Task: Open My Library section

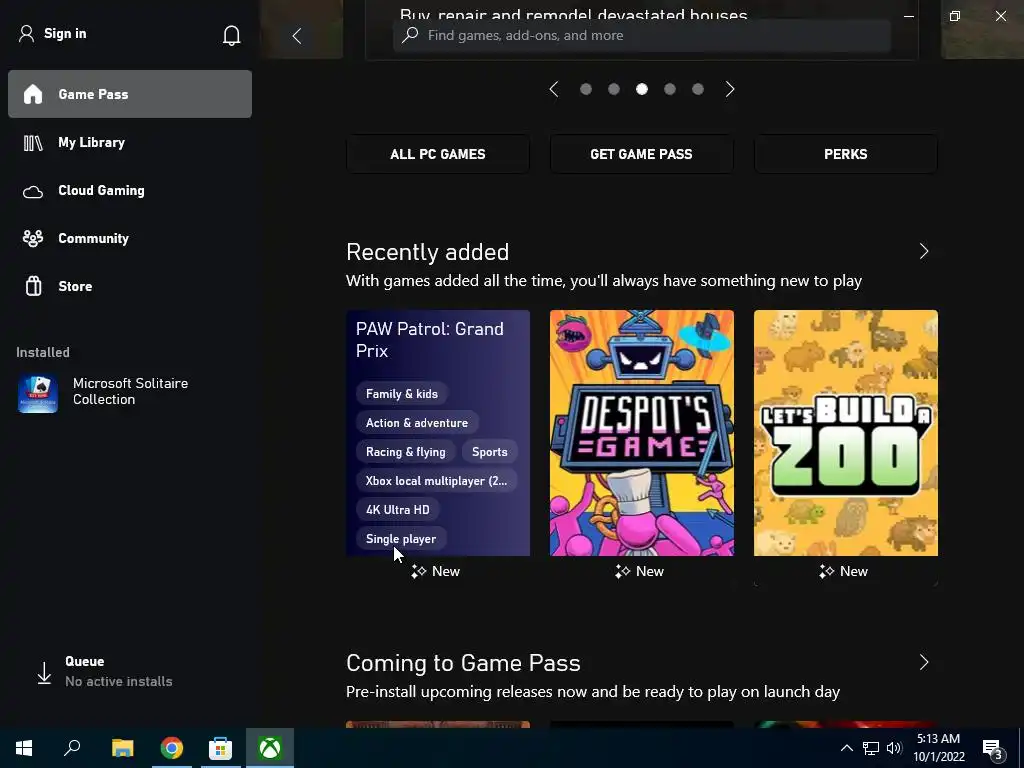Action: (x=130, y=142)
